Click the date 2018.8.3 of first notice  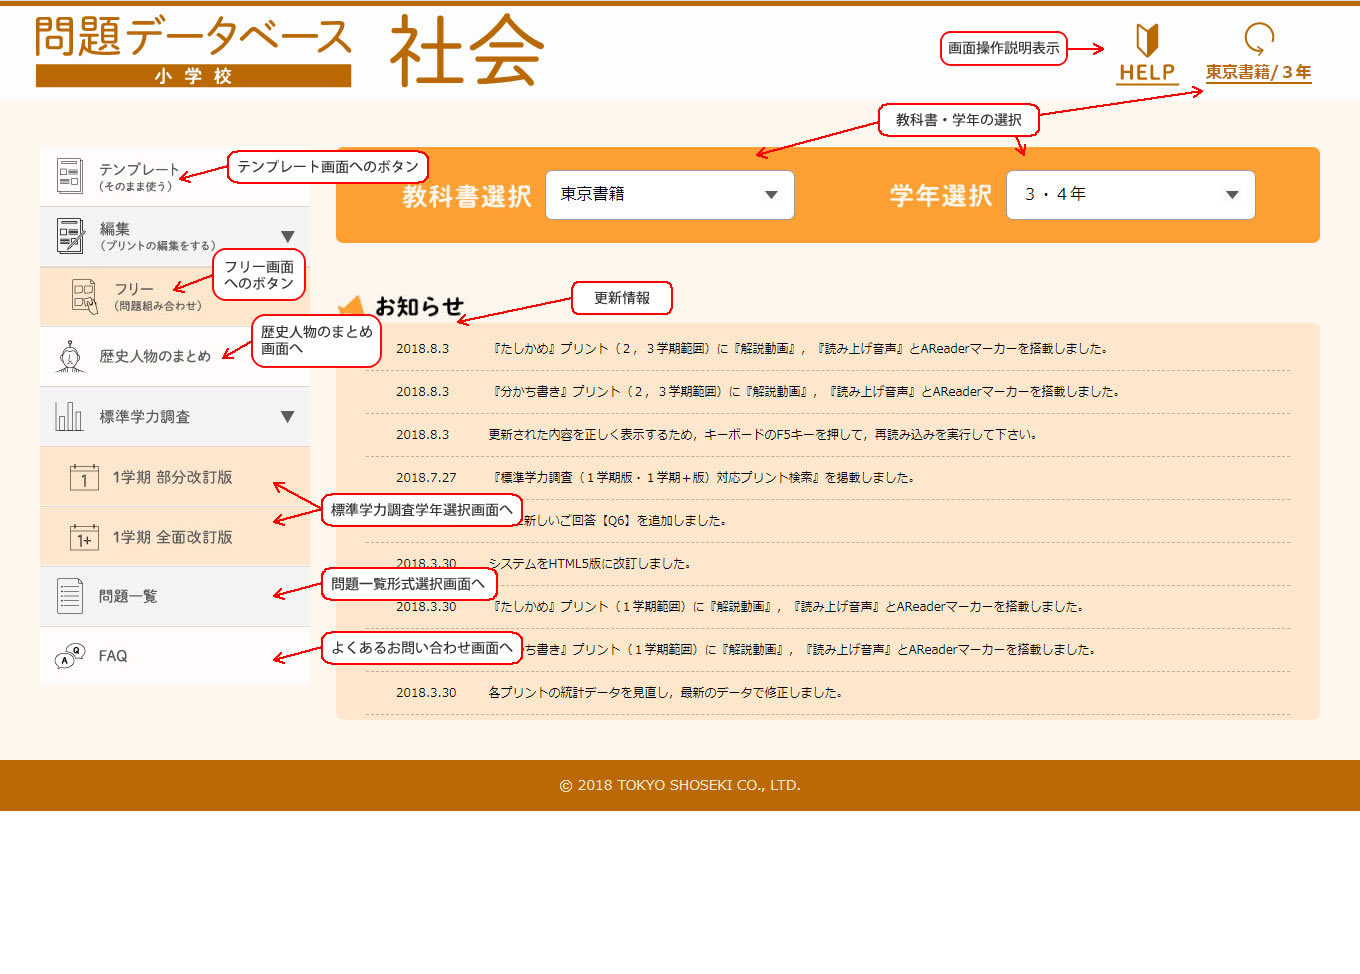tap(422, 349)
